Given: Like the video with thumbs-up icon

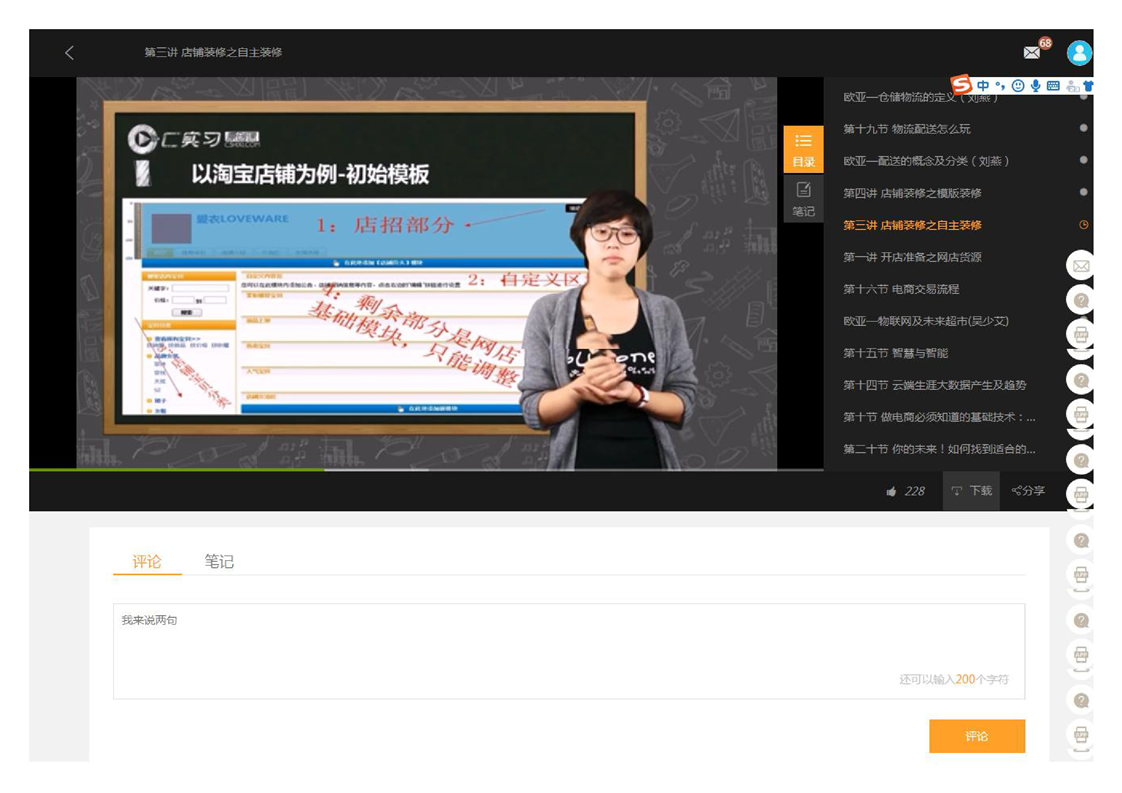Looking at the screenshot, I should (x=891, y=491).
